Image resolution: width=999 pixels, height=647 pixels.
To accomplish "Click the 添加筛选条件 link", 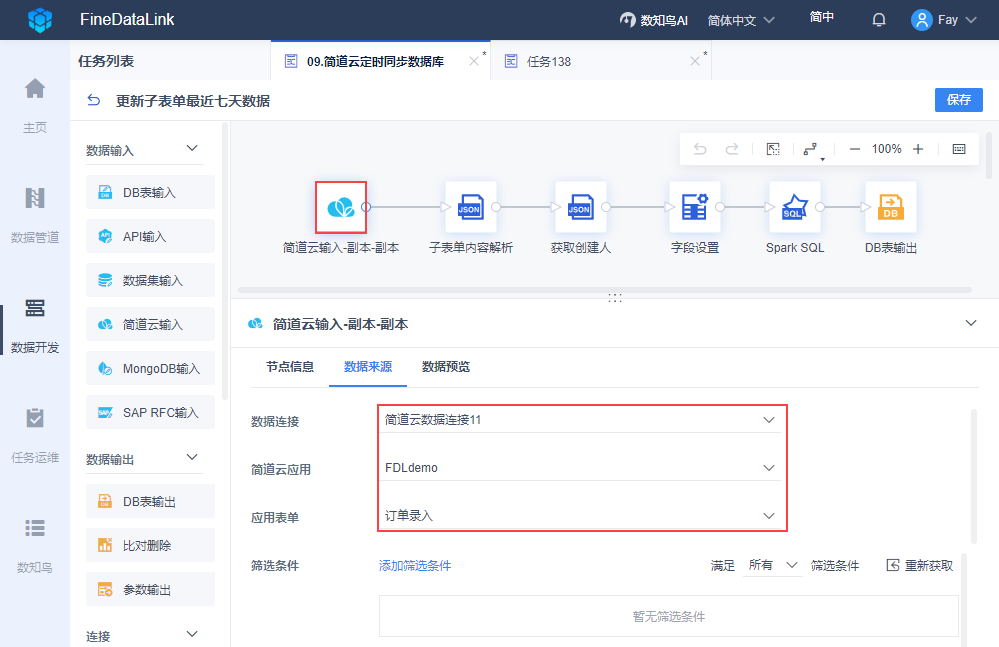I will (415, 565).
